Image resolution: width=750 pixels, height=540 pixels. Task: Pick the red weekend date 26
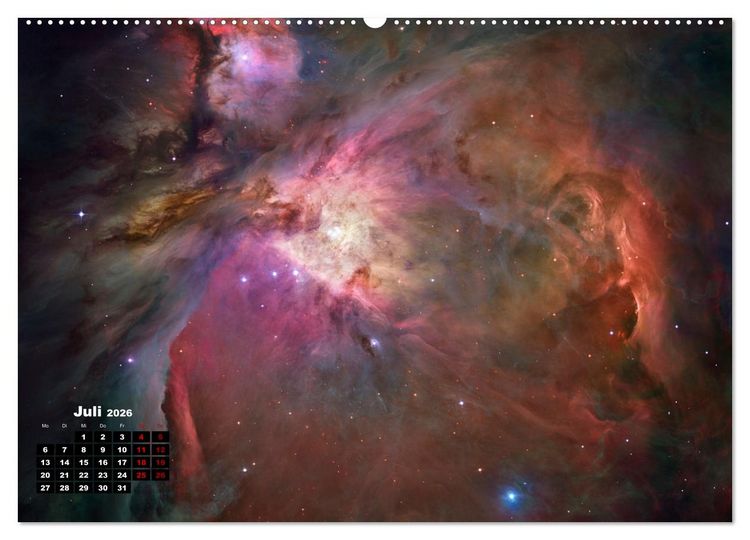point(160,475)
